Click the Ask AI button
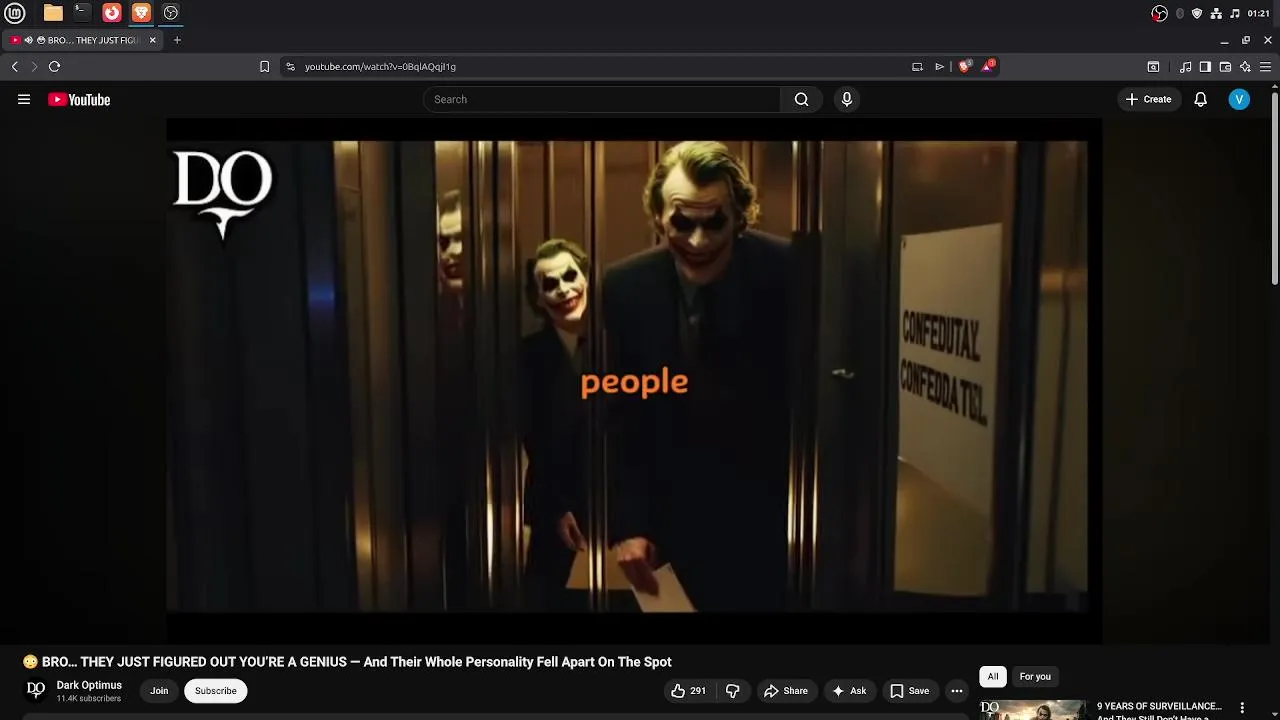The image size is (1280, 720). [x=849, y=691]
